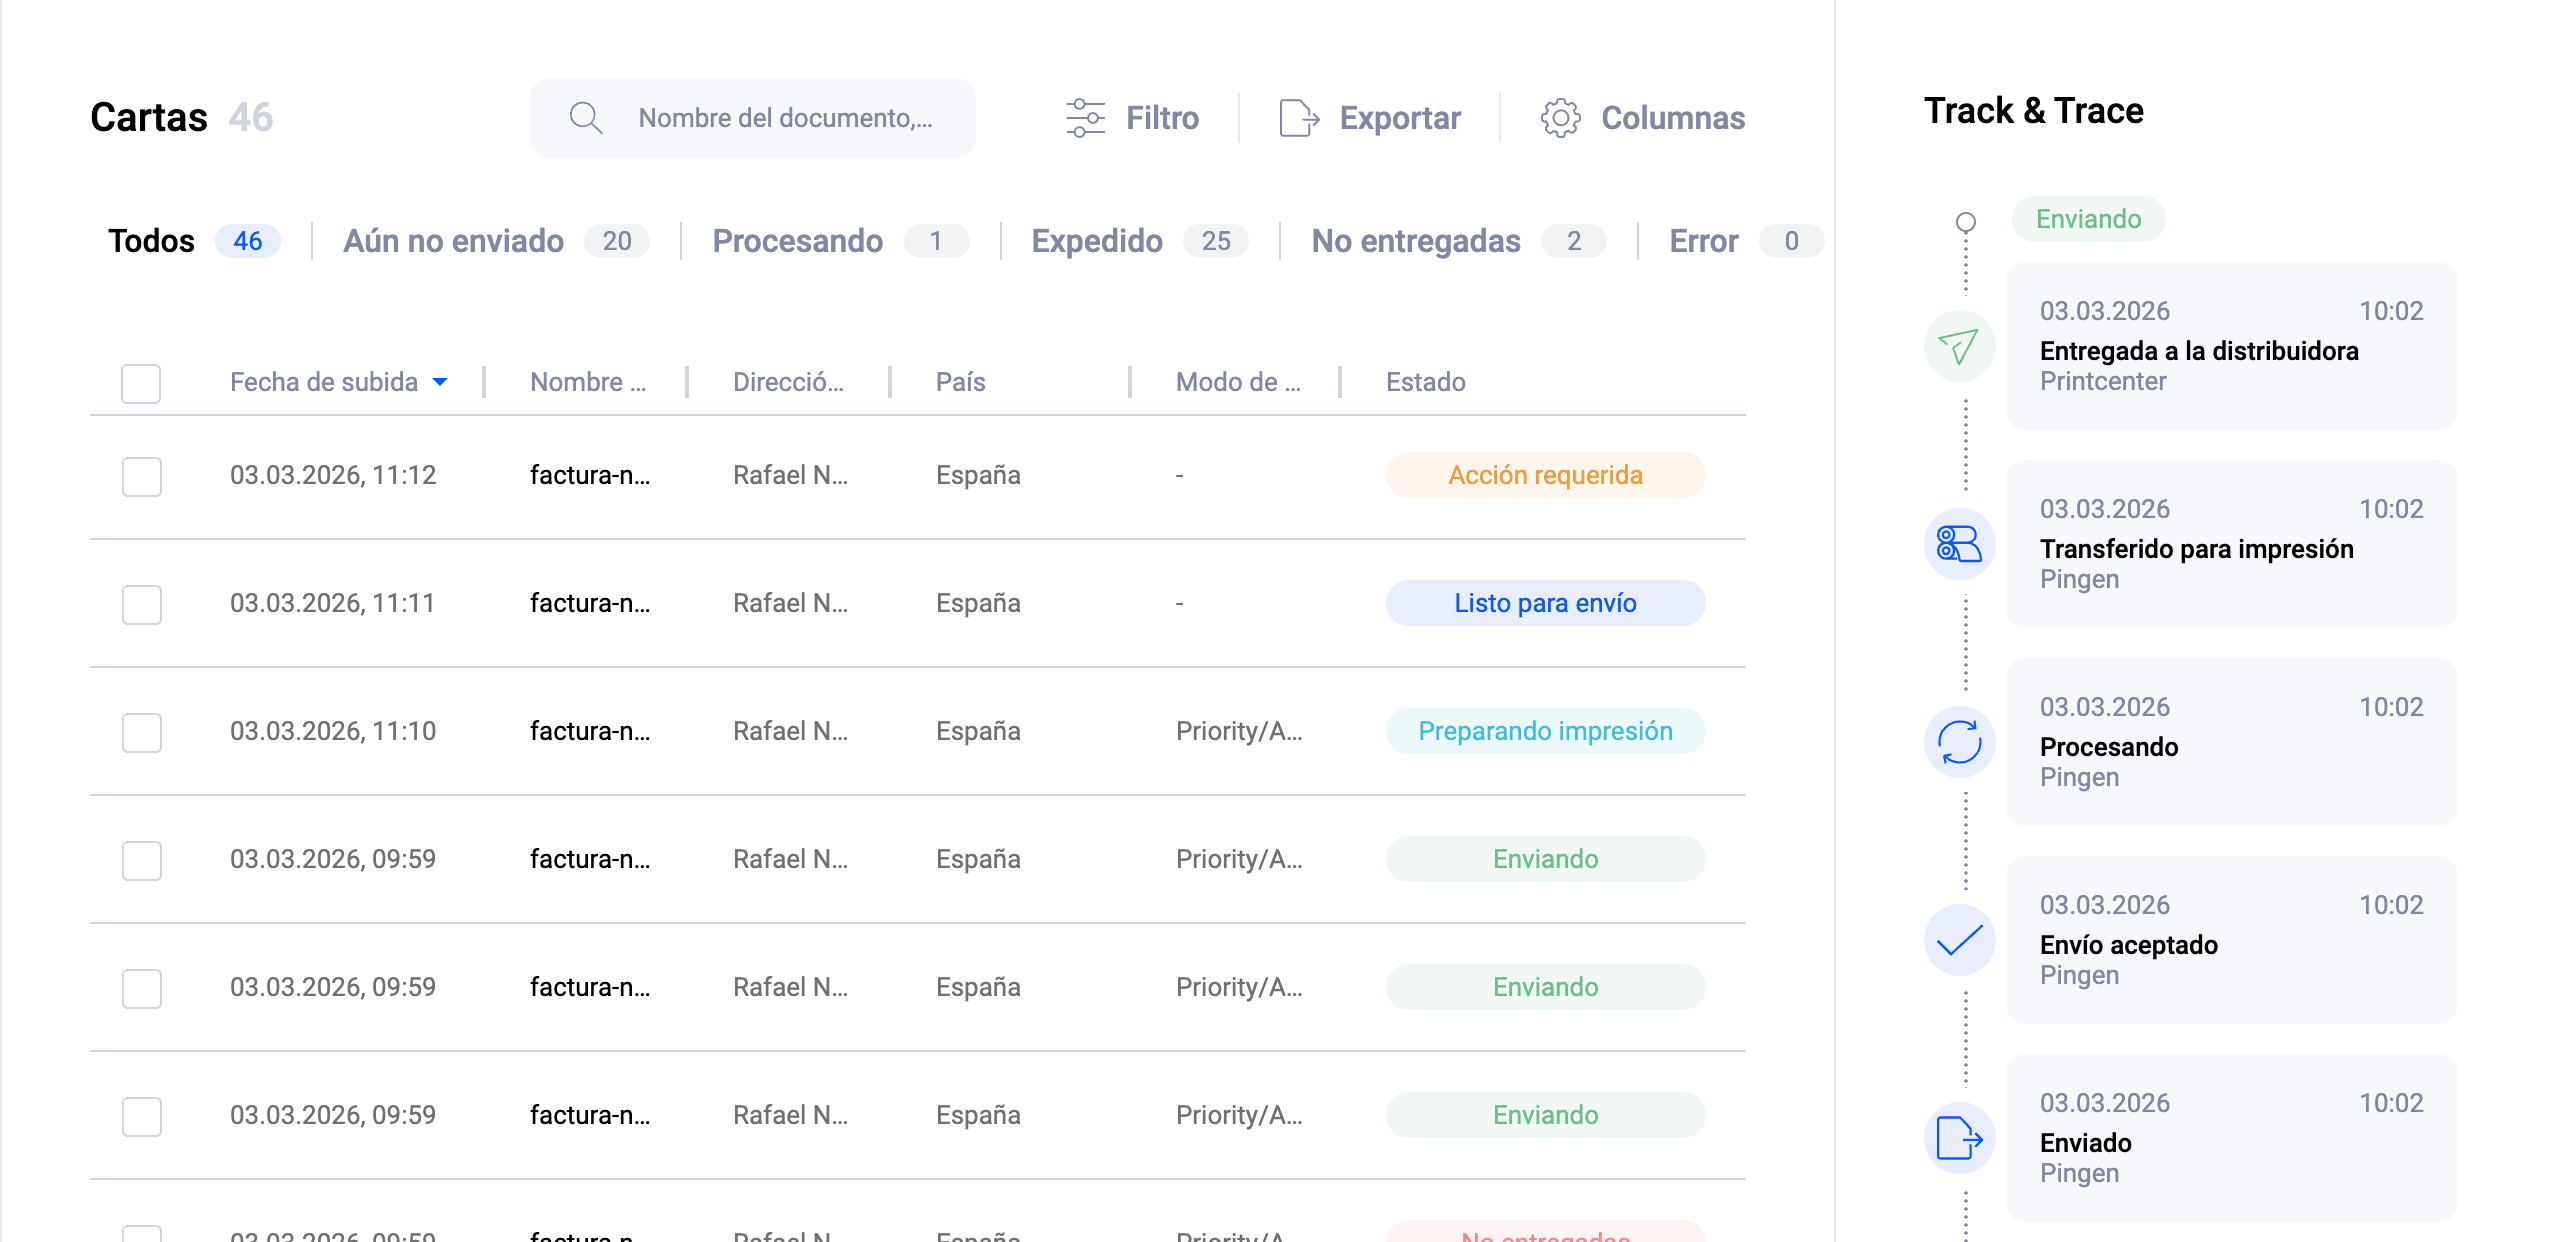The width and height of the screenshot is (2574, 1242).
Task: Check the checkbox for the 11:12 row
Action: [141, 477]
